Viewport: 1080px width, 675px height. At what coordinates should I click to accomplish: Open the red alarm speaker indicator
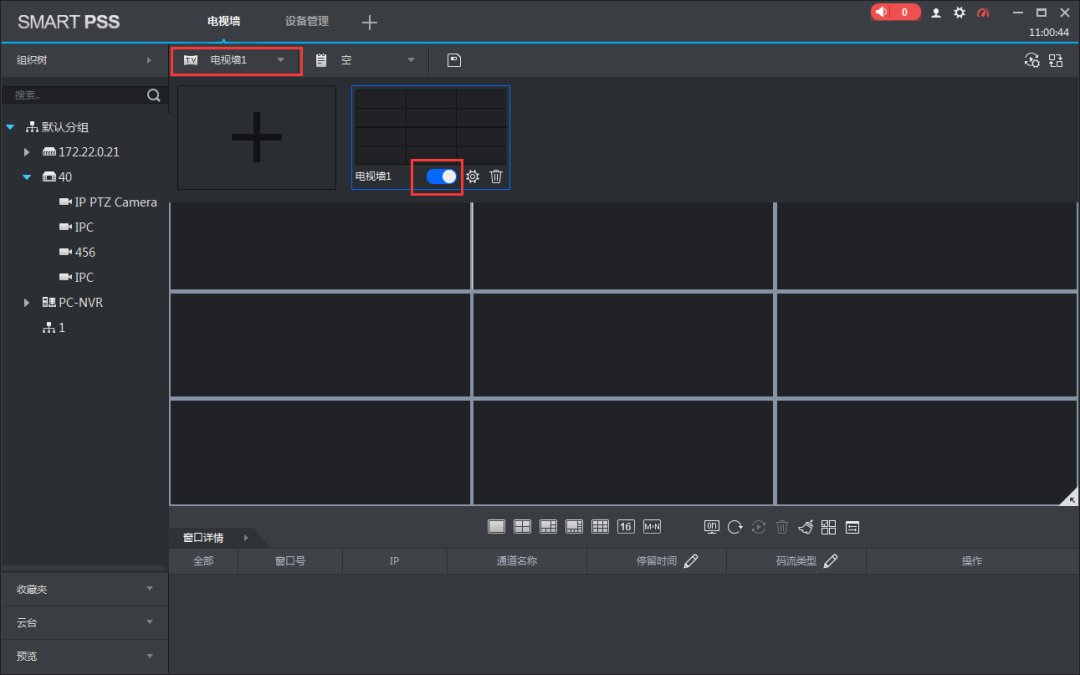click(x=894, y=12)
